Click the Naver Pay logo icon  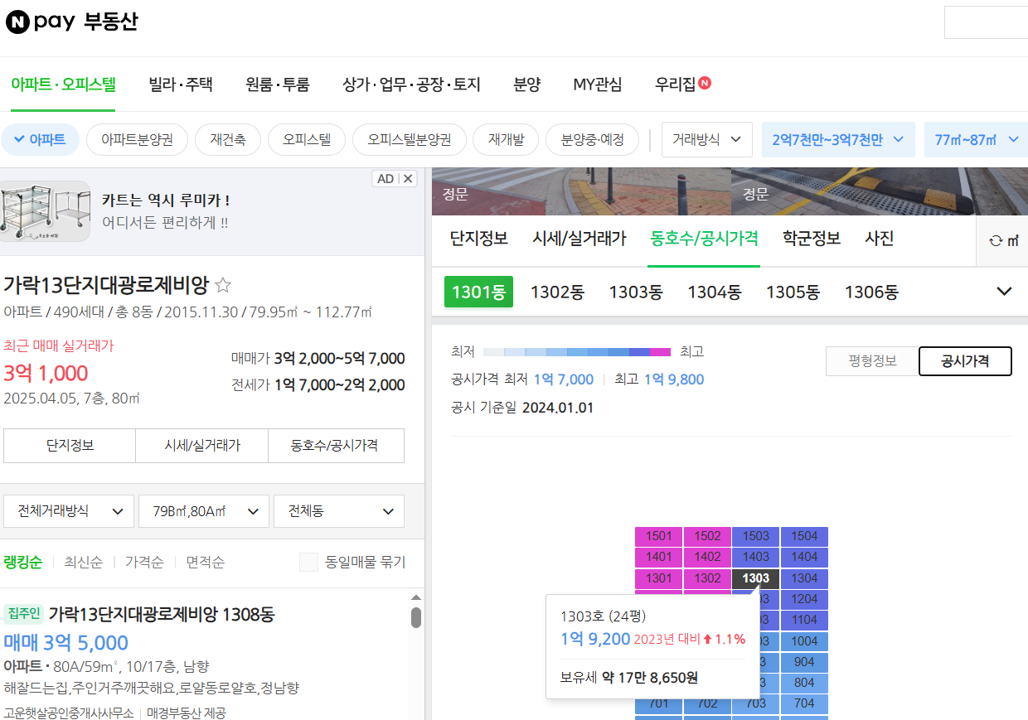[16, 21]
